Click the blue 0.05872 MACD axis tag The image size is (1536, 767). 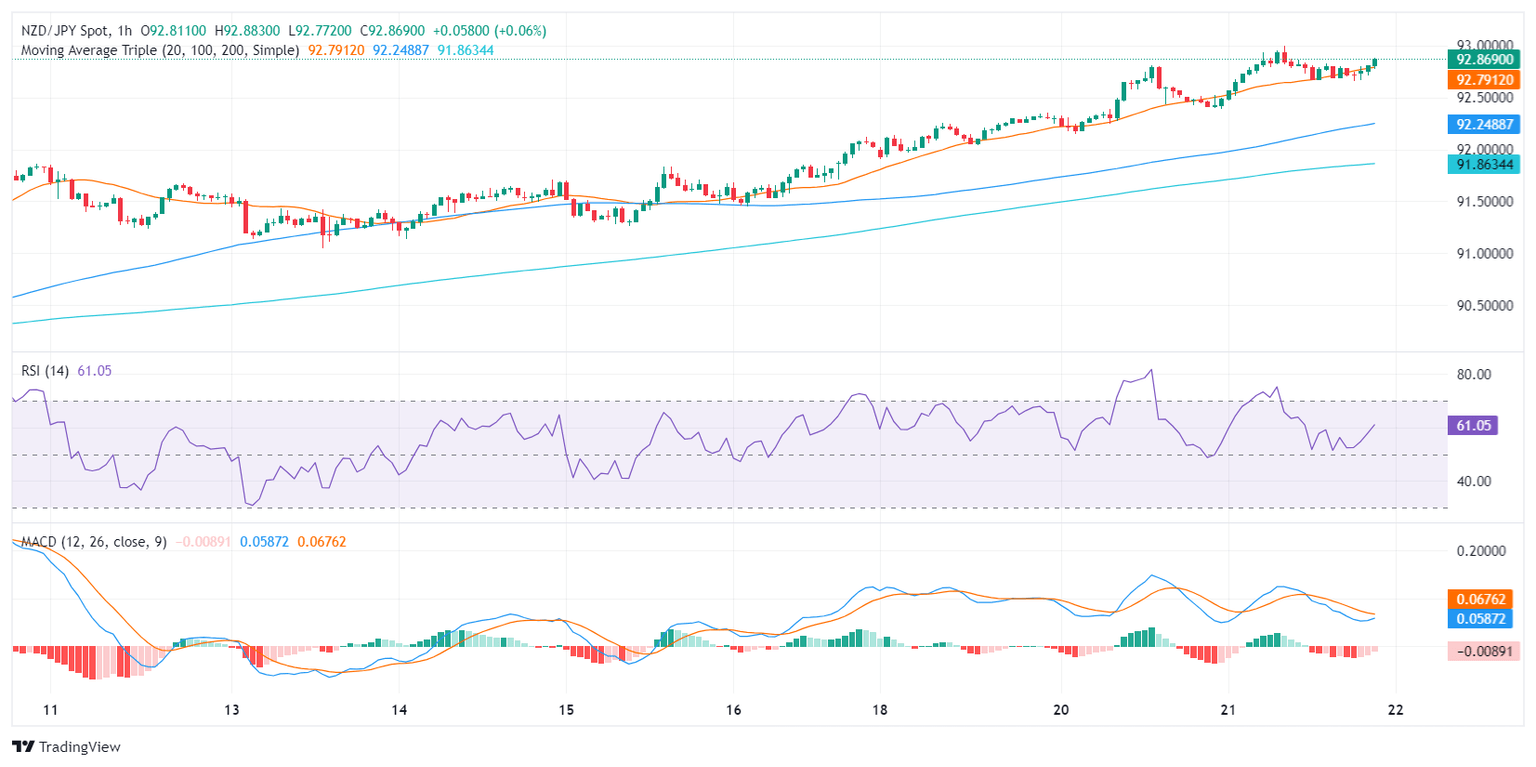[1482, 619]
